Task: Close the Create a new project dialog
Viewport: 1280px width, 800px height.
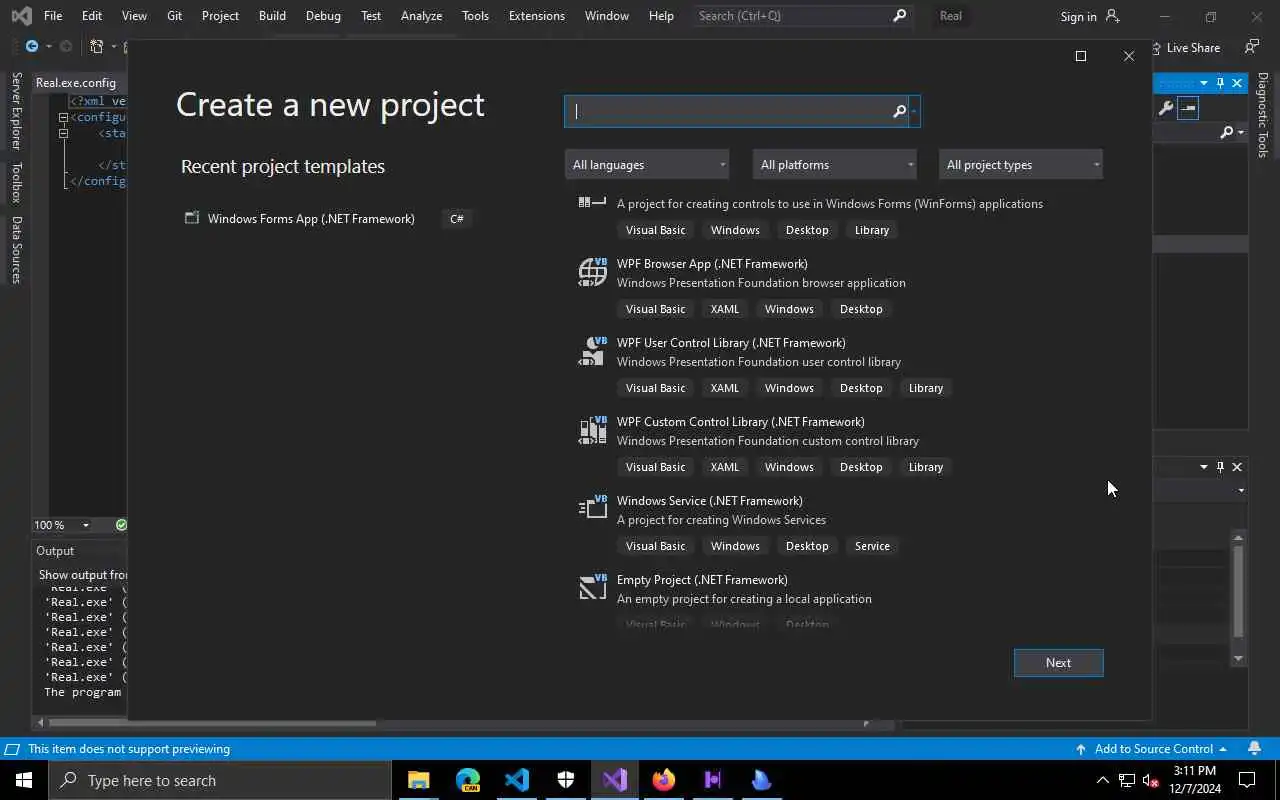Action: (1129, 56)
